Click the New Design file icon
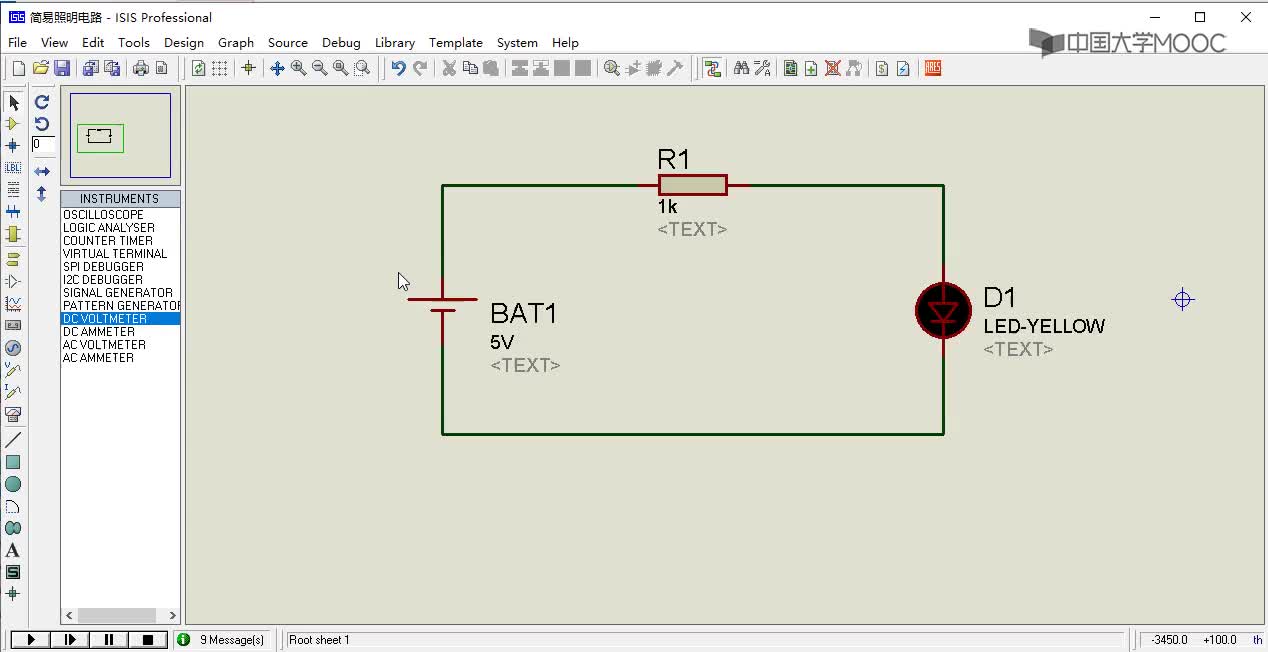This screenshot has height=652, width=1268. click(x=18, y=68)
